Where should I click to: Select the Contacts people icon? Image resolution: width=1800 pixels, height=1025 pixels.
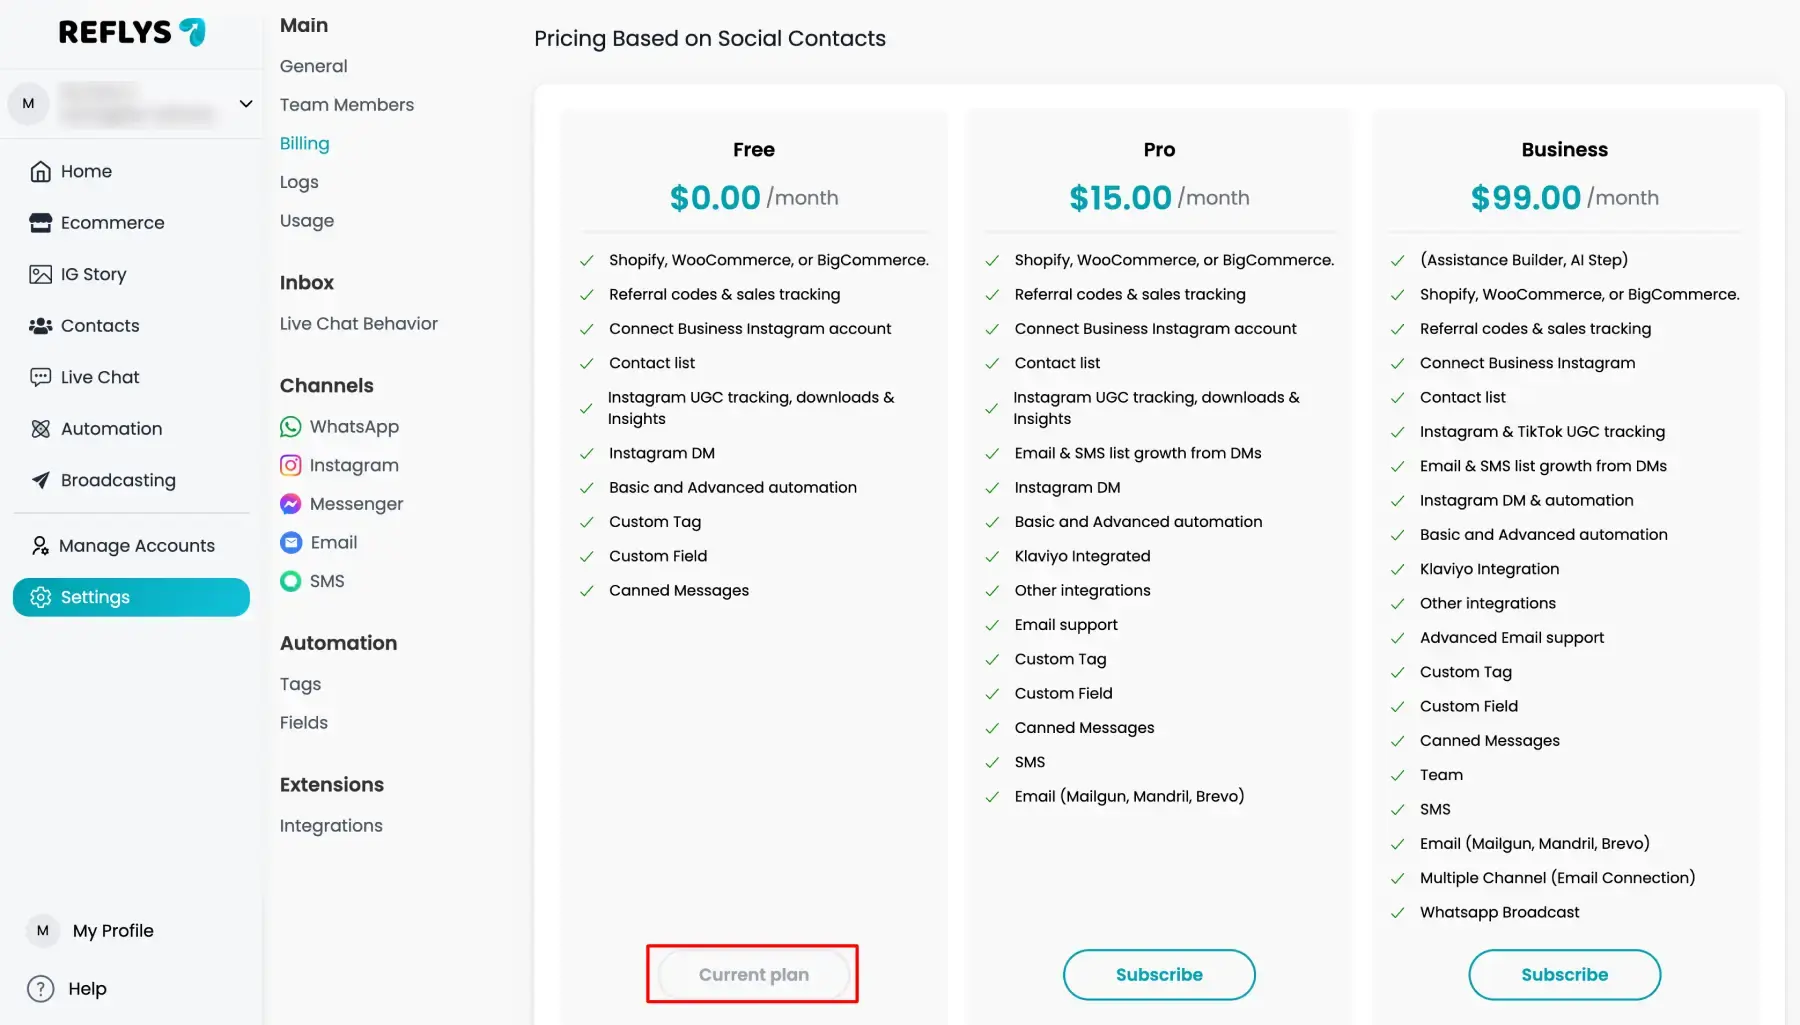coord(40,326)
